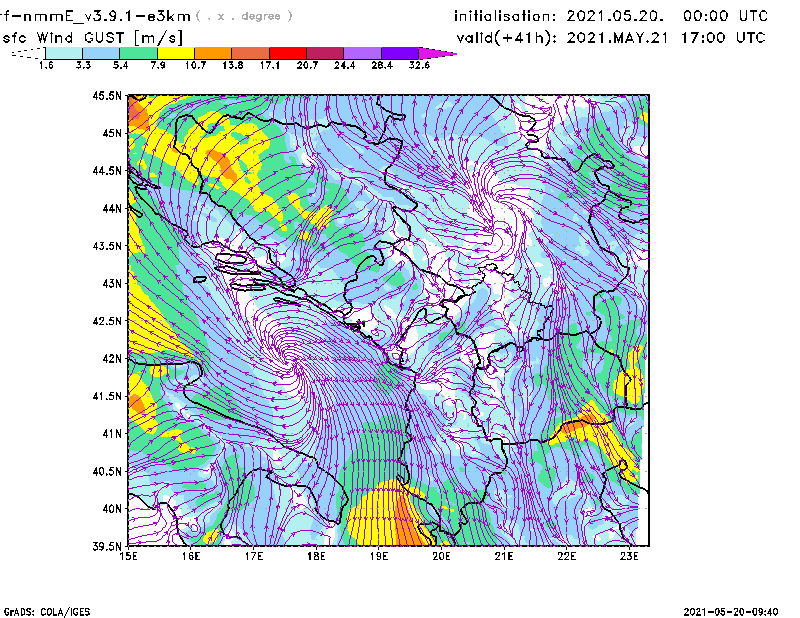Screen dimensions: 800x618
Task: Click the '2021.MAY.21' valid date
Action: [617, 38]
